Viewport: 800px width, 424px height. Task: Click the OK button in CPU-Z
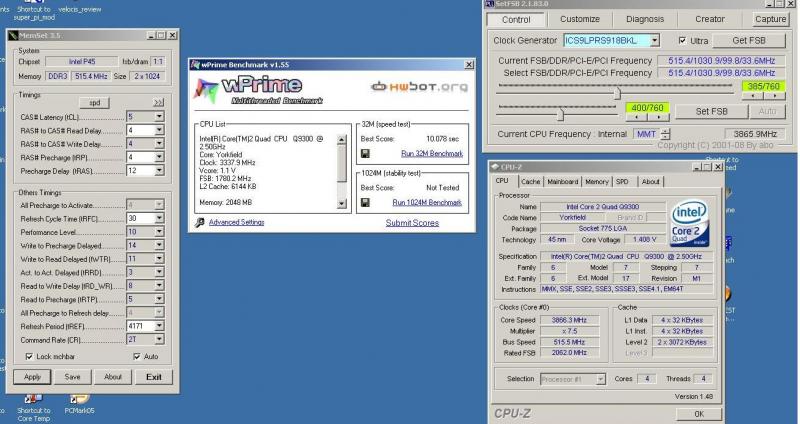699,414
